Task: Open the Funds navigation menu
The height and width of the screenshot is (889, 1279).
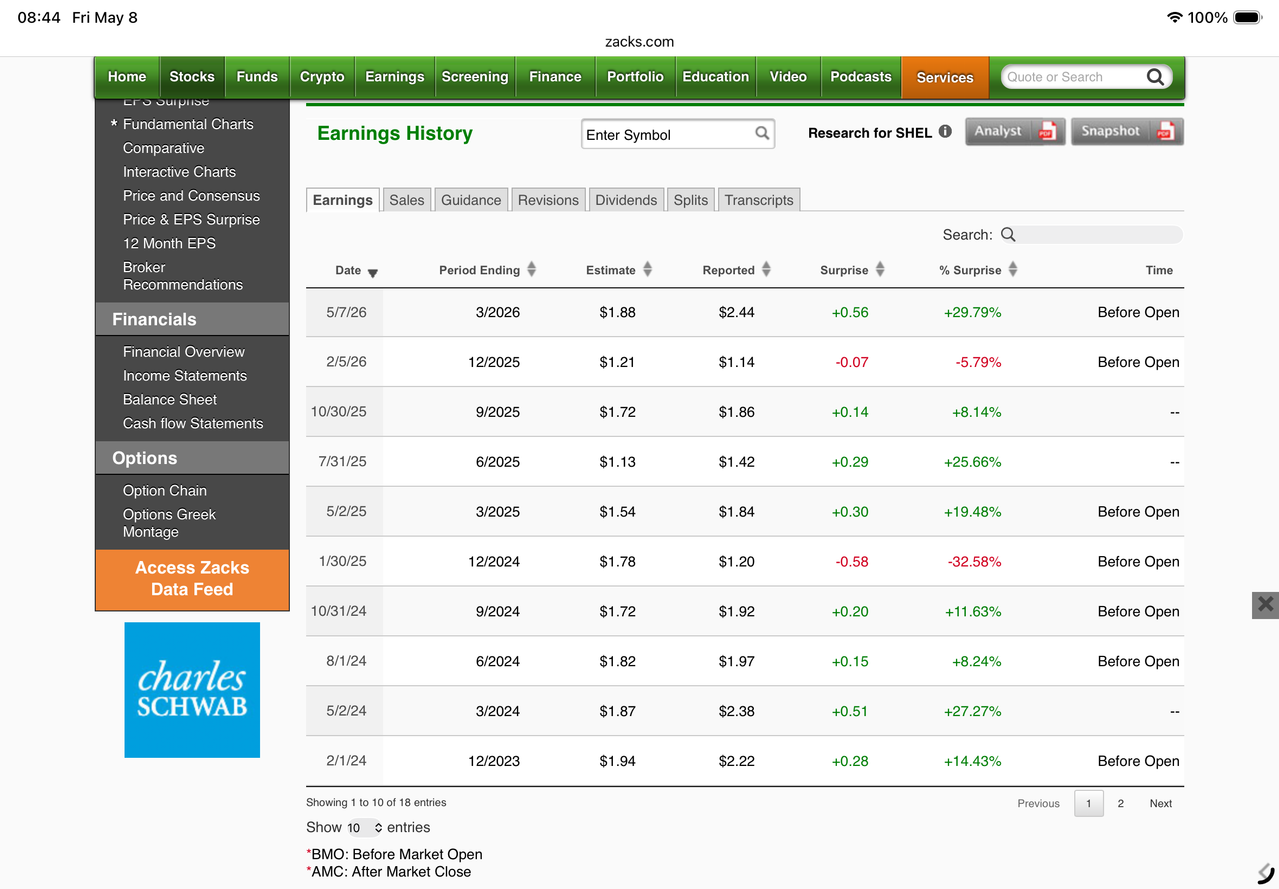Action: click(x=257, y=77)
